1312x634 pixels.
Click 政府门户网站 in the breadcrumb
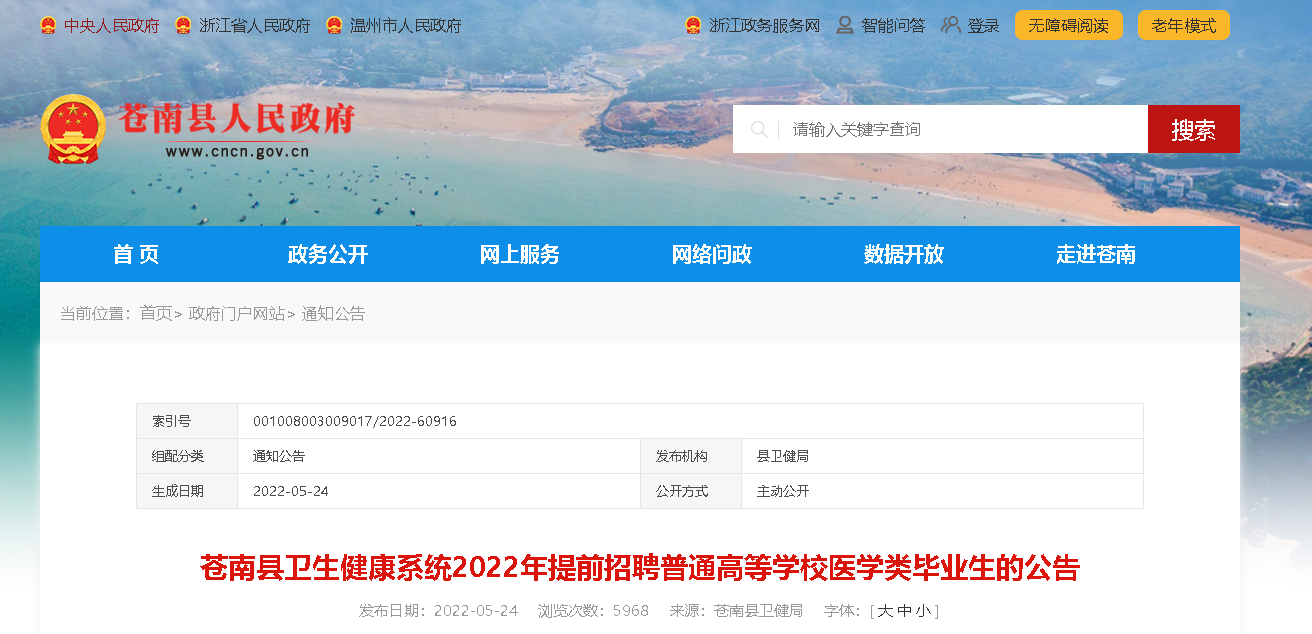237,313
